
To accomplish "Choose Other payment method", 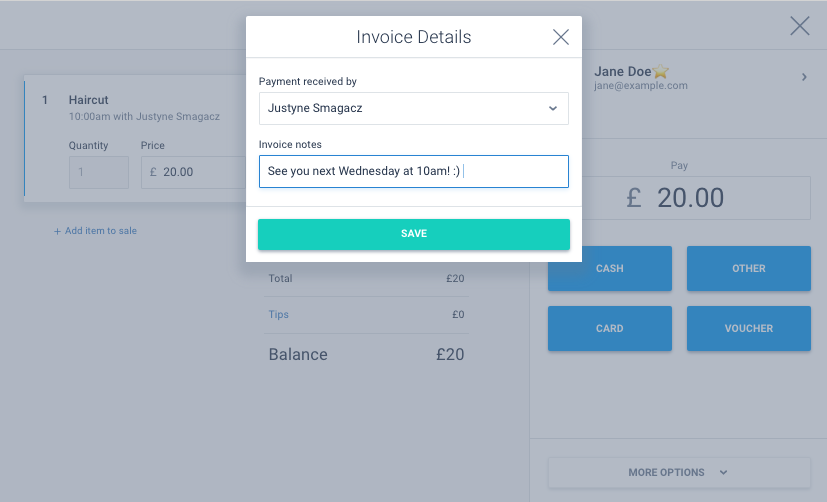I will (x=748, y=268).
